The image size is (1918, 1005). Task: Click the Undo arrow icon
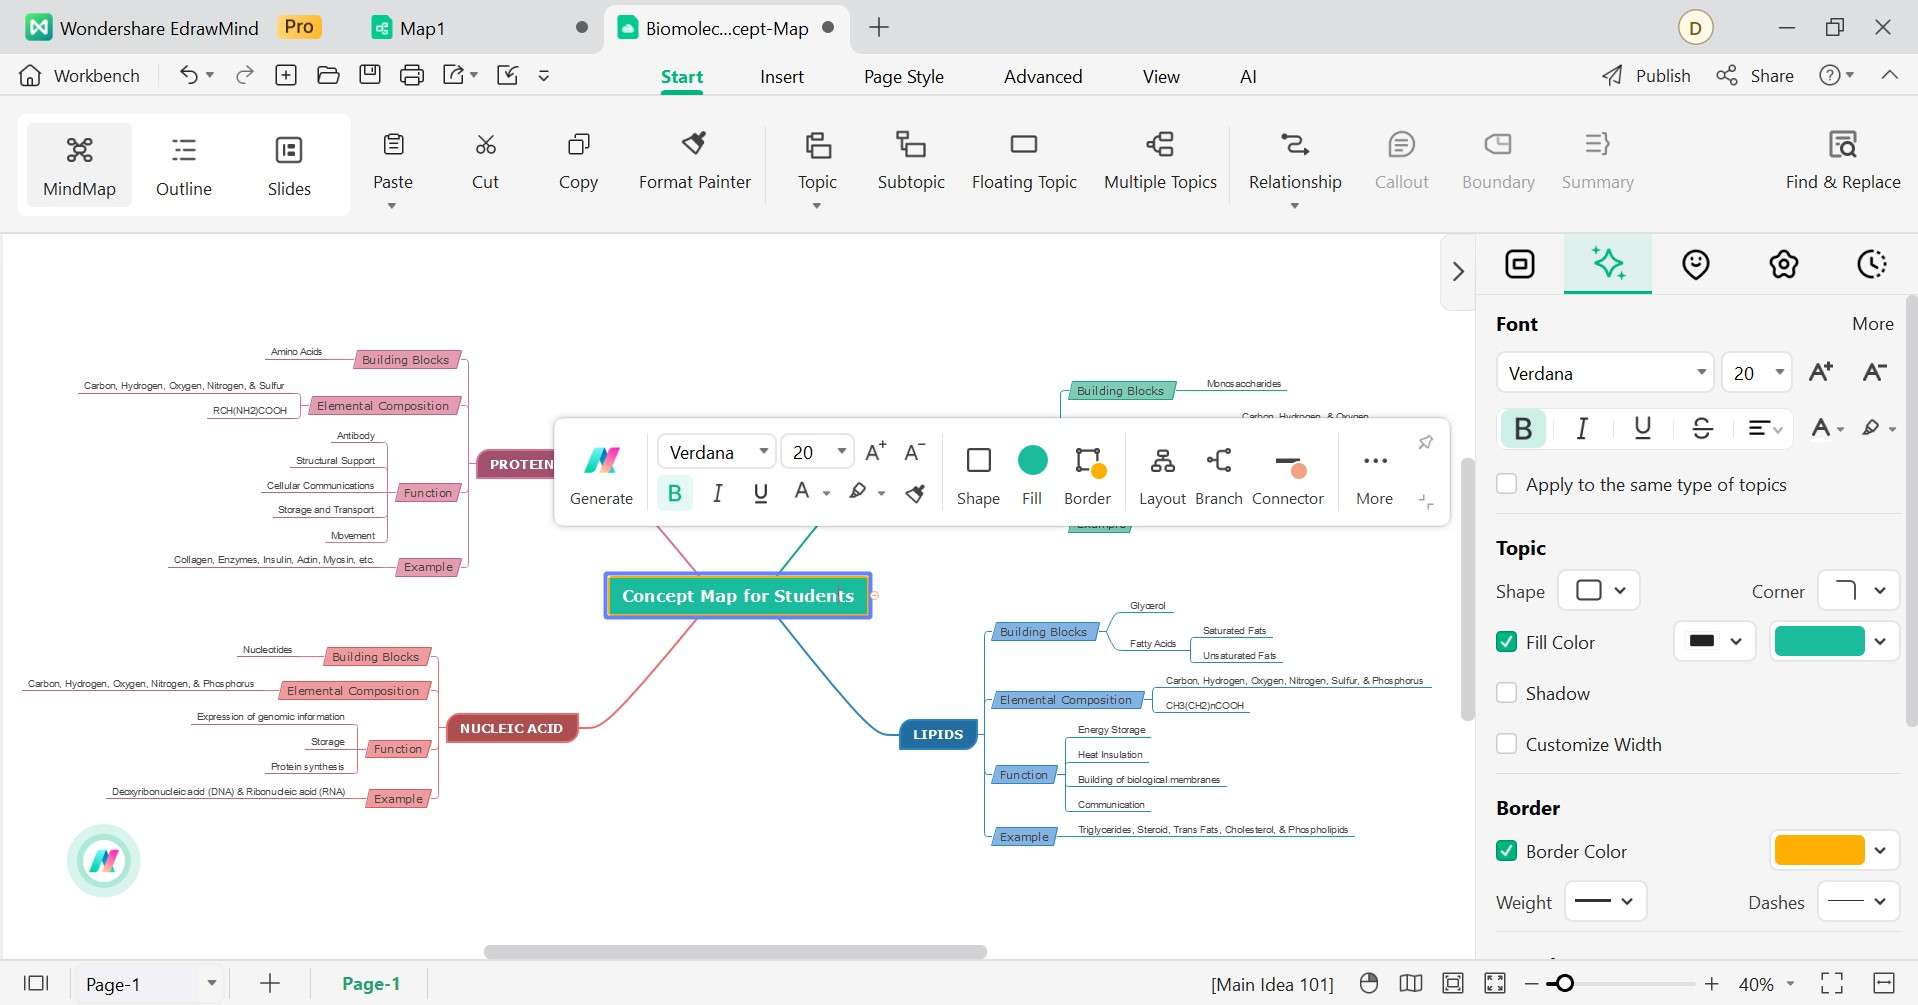188,75
